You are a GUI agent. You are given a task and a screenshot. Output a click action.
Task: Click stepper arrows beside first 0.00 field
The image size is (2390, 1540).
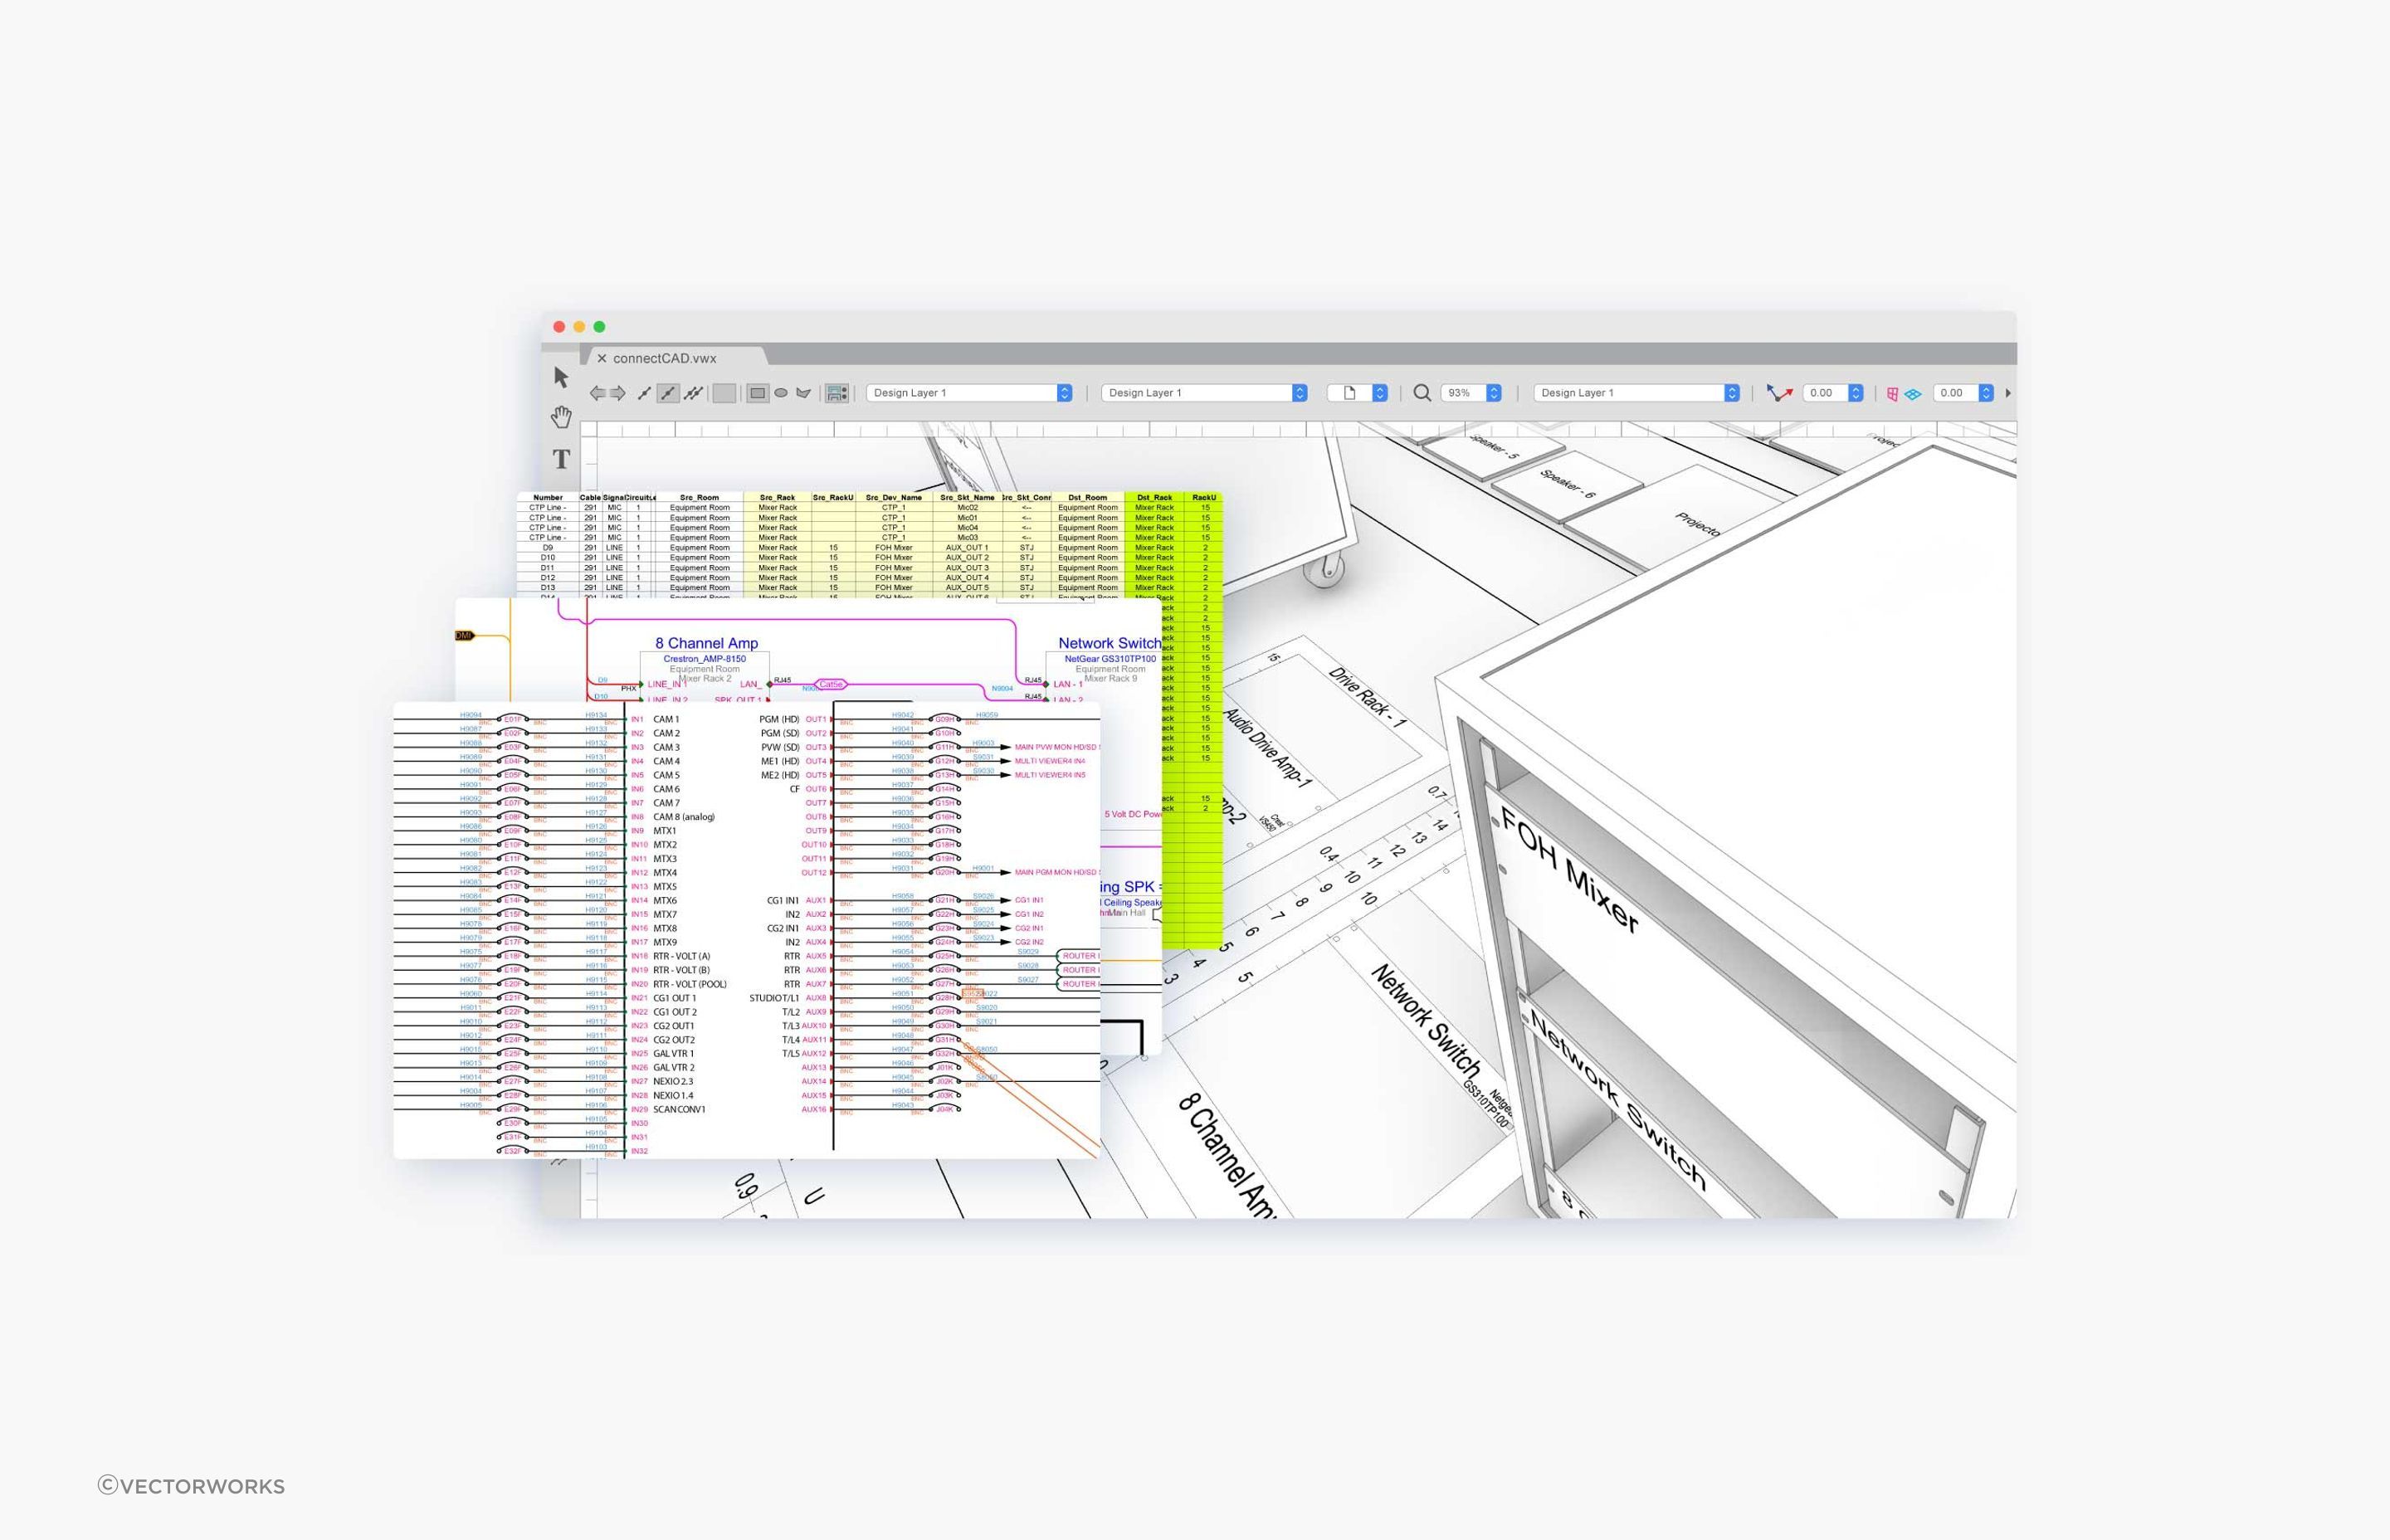click(1856, 393)
